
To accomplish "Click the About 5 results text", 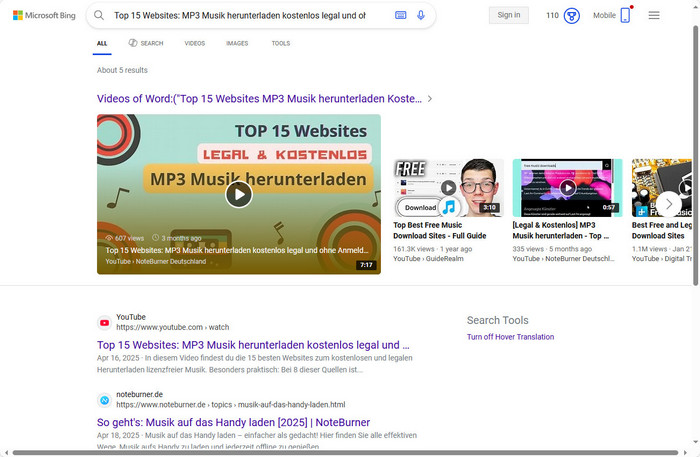I will (122, 70).
